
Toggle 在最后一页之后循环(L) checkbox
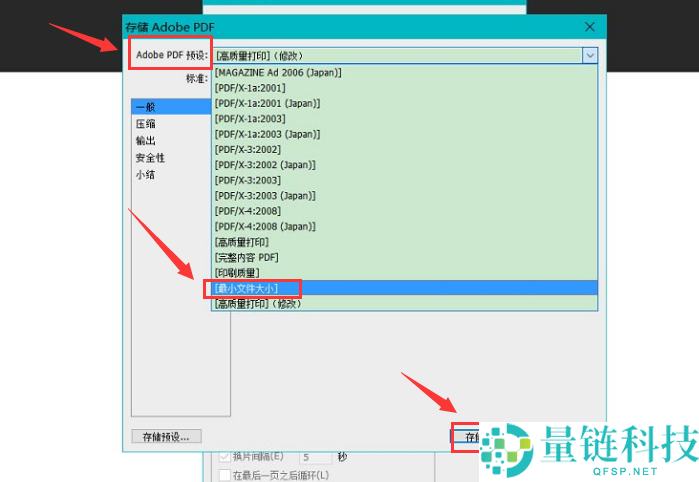tap(225, 474)
